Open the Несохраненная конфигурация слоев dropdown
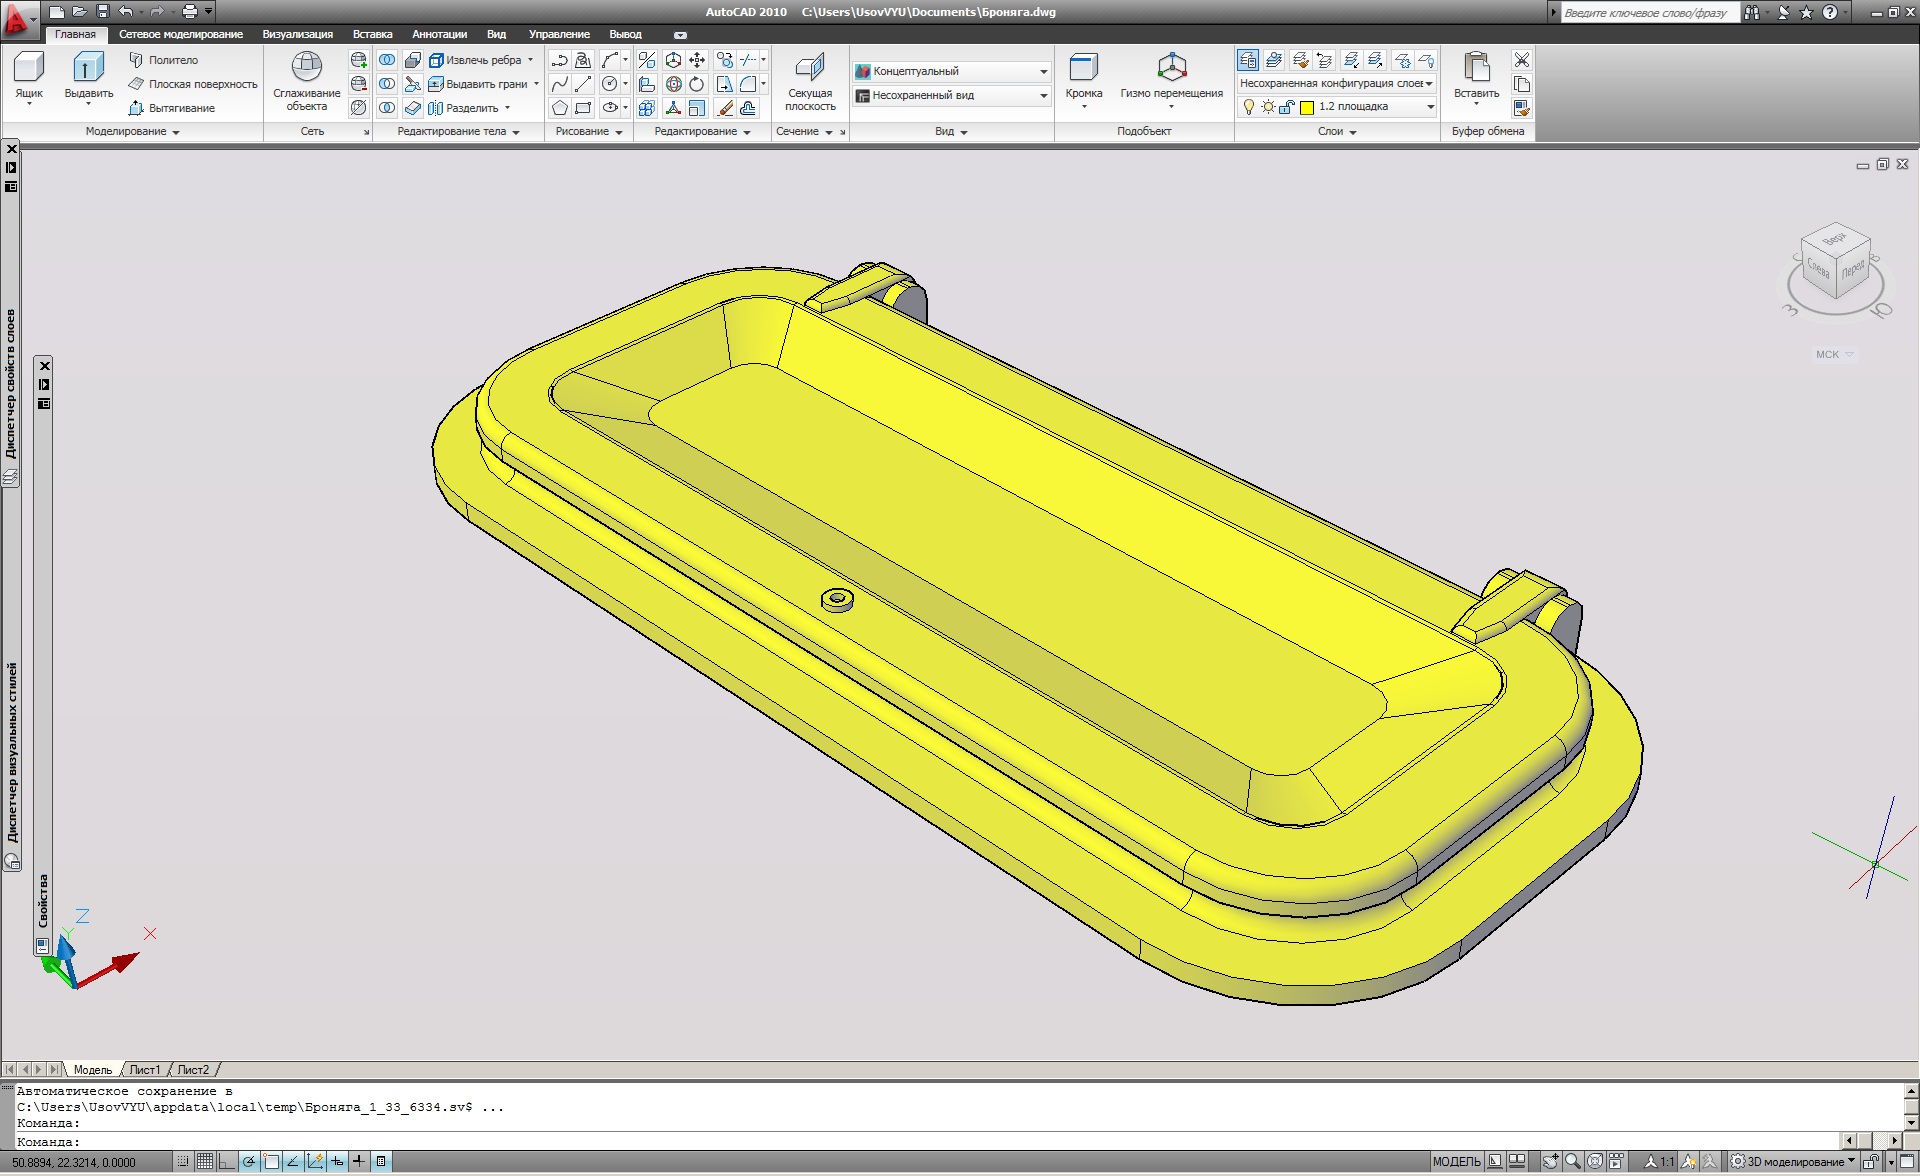This screenshot has width=1920, height=1176. 1336,83
